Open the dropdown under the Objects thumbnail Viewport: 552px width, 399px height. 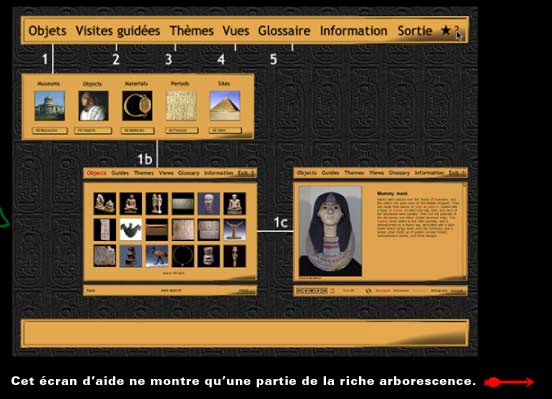tap(93, 131)
